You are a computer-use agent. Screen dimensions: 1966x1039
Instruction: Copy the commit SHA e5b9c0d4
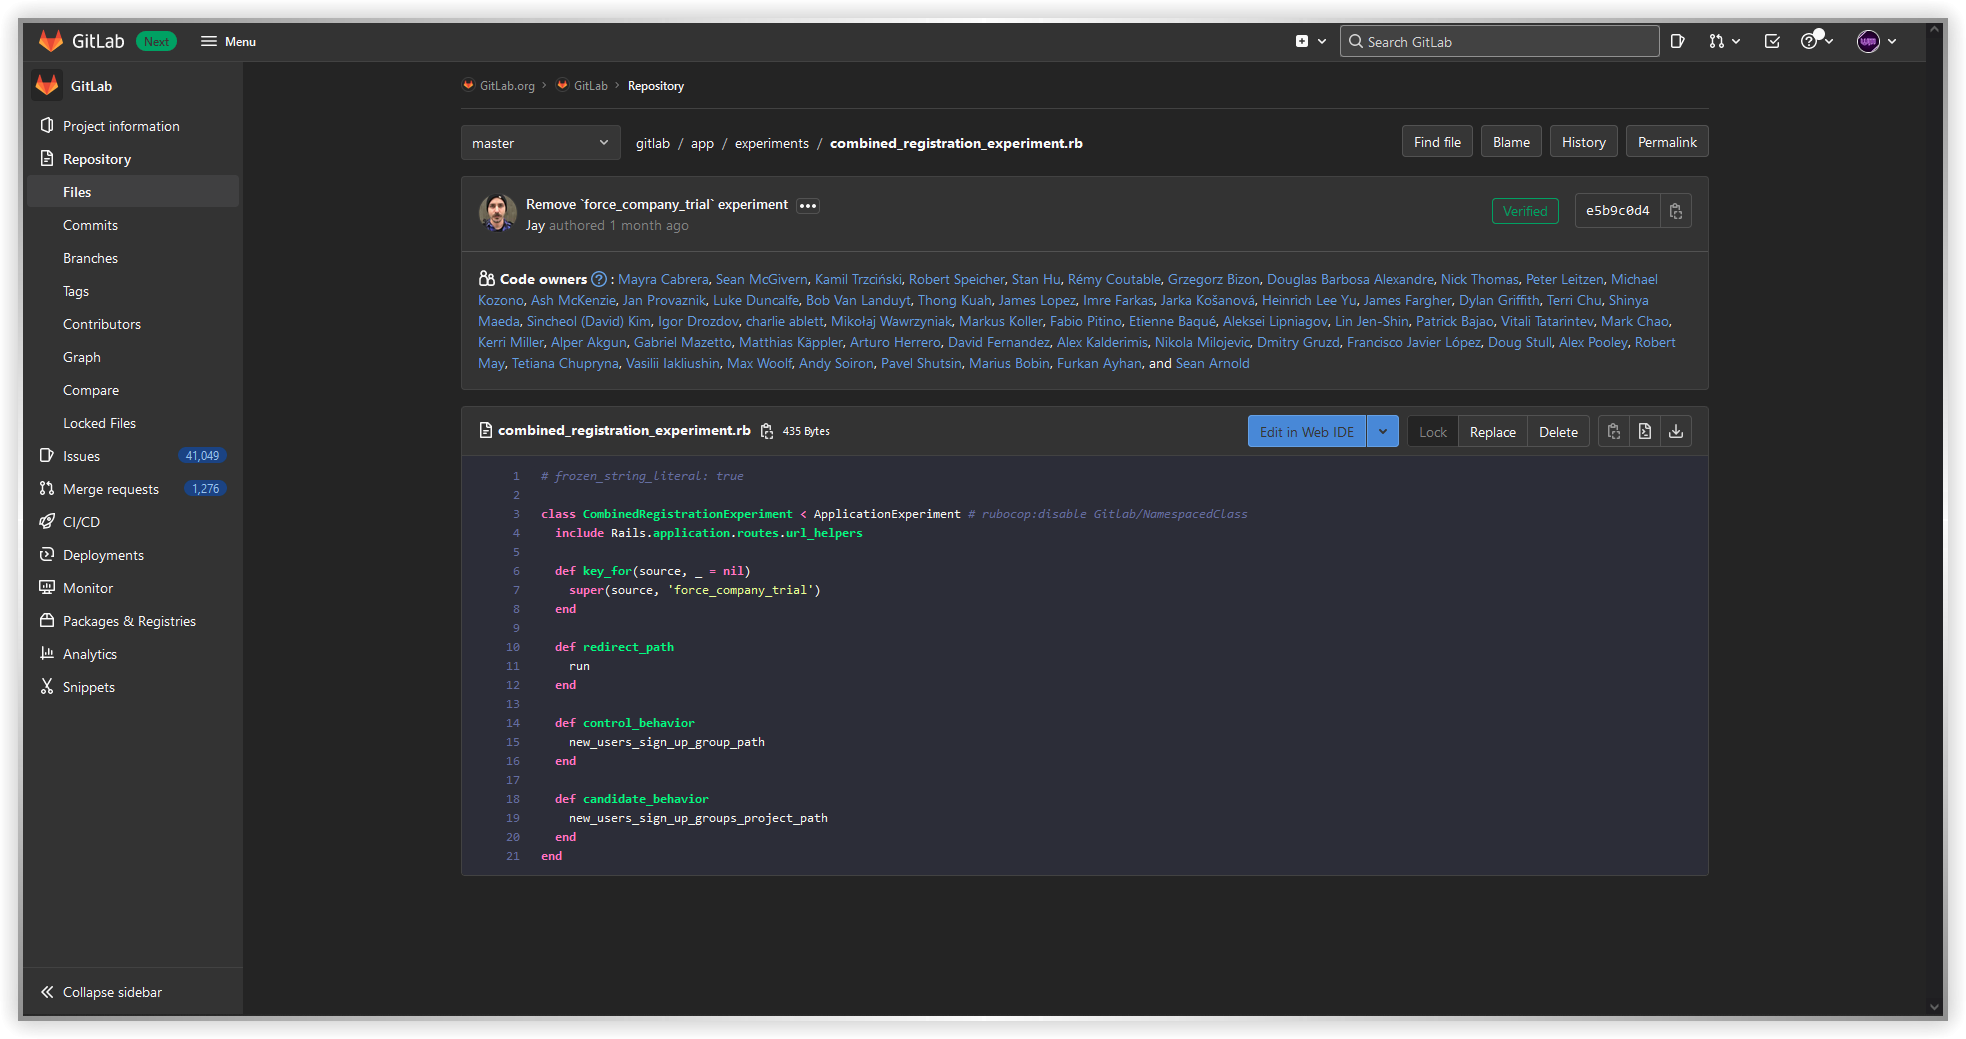[1676, 210]
